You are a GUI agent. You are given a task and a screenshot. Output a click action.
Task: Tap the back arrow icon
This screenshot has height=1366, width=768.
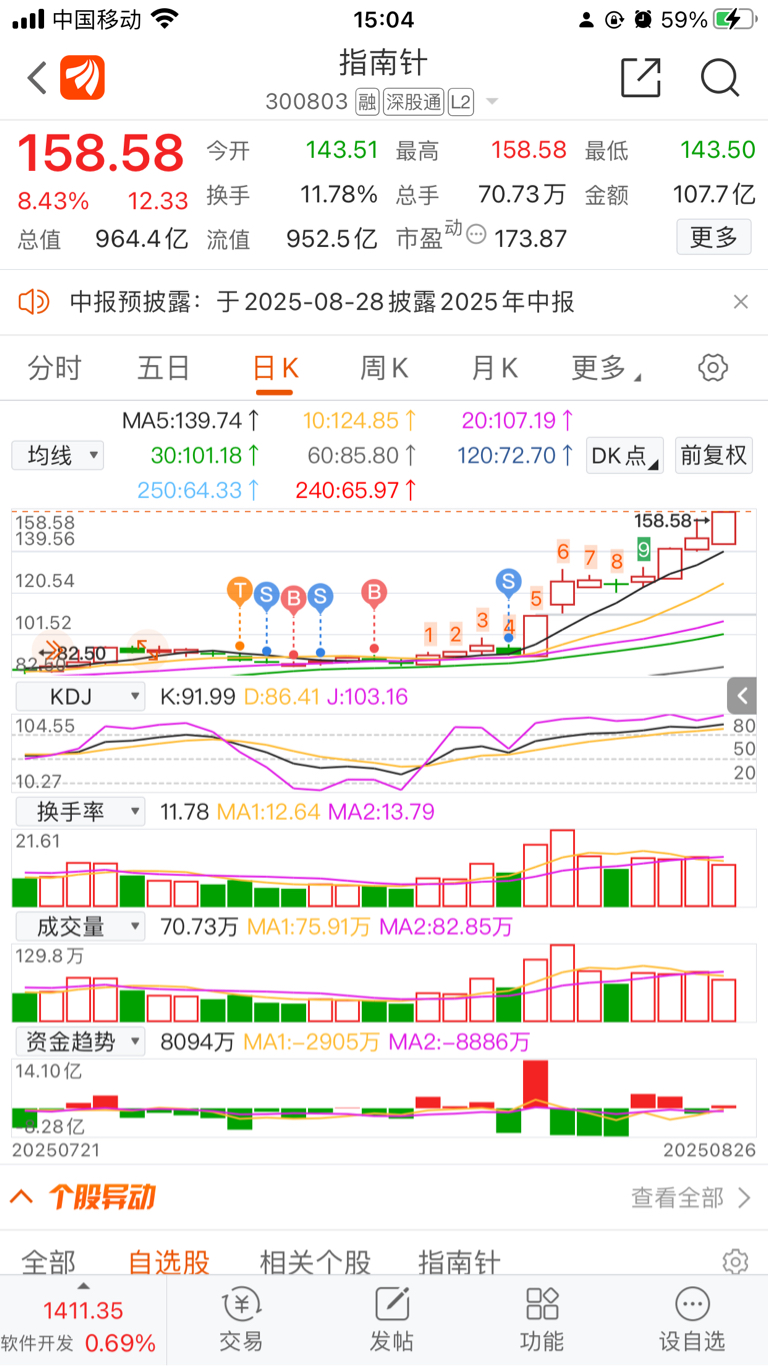pyautogui.click(x=37, y=77)
